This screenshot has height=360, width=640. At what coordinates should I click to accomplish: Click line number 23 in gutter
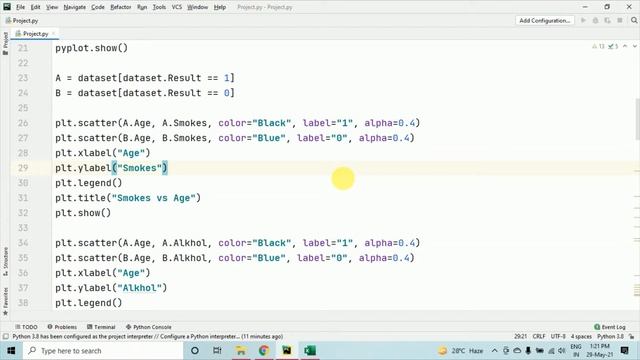(23, 78)
